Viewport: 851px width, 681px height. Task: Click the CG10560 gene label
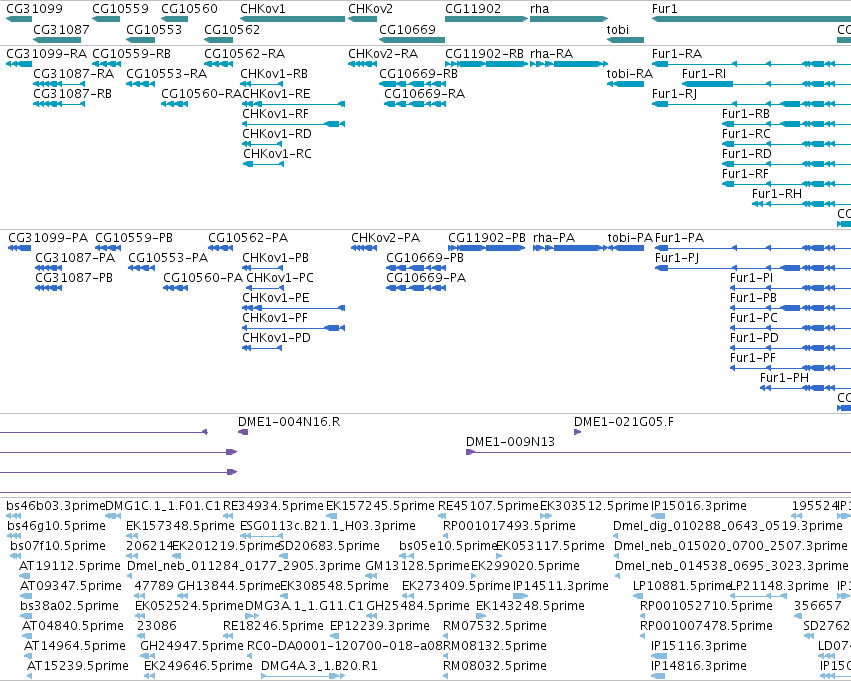189,9
